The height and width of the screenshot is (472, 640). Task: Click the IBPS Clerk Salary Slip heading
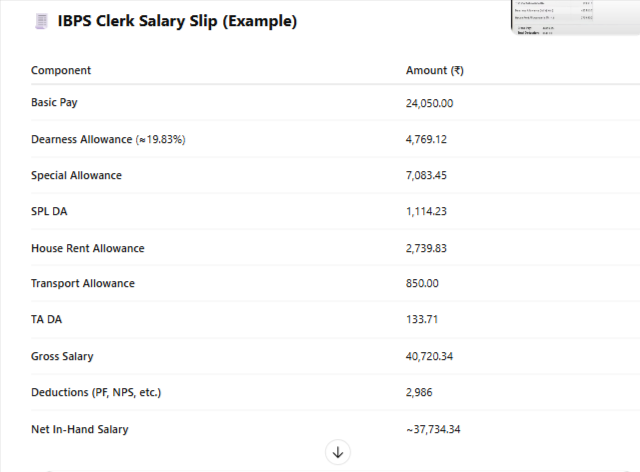(177, 21)
